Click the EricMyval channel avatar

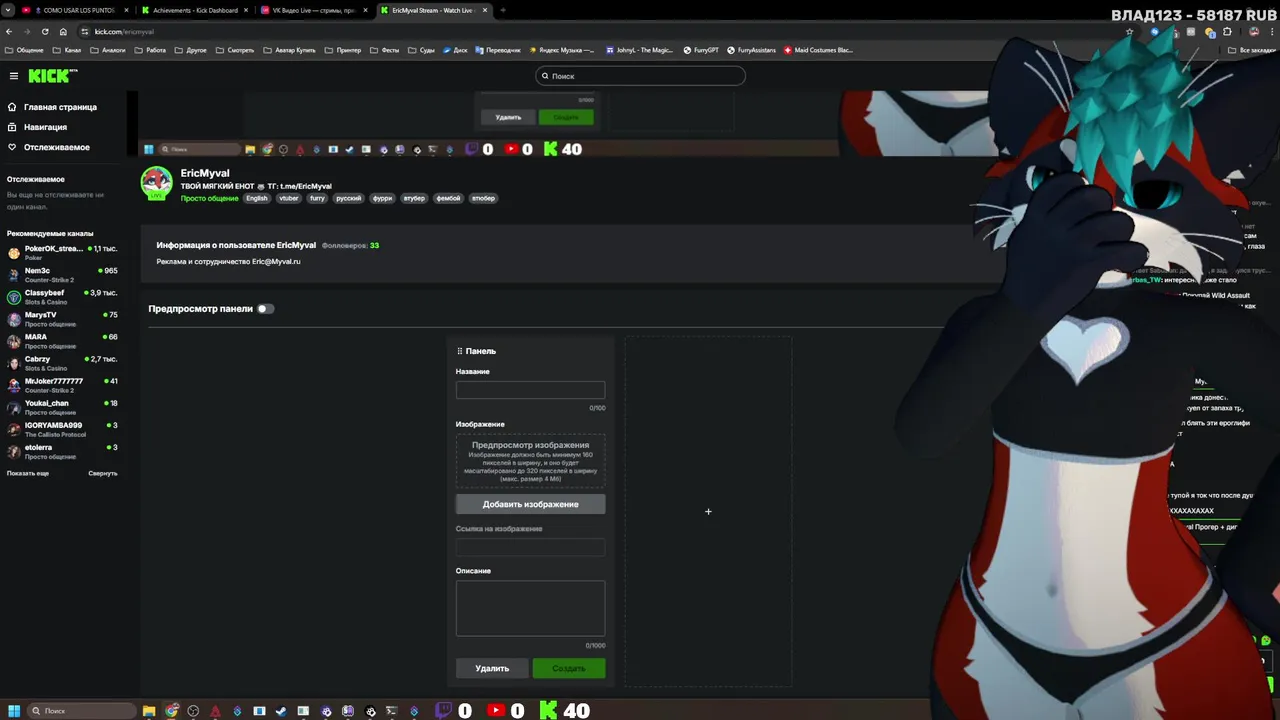(156, 184)
